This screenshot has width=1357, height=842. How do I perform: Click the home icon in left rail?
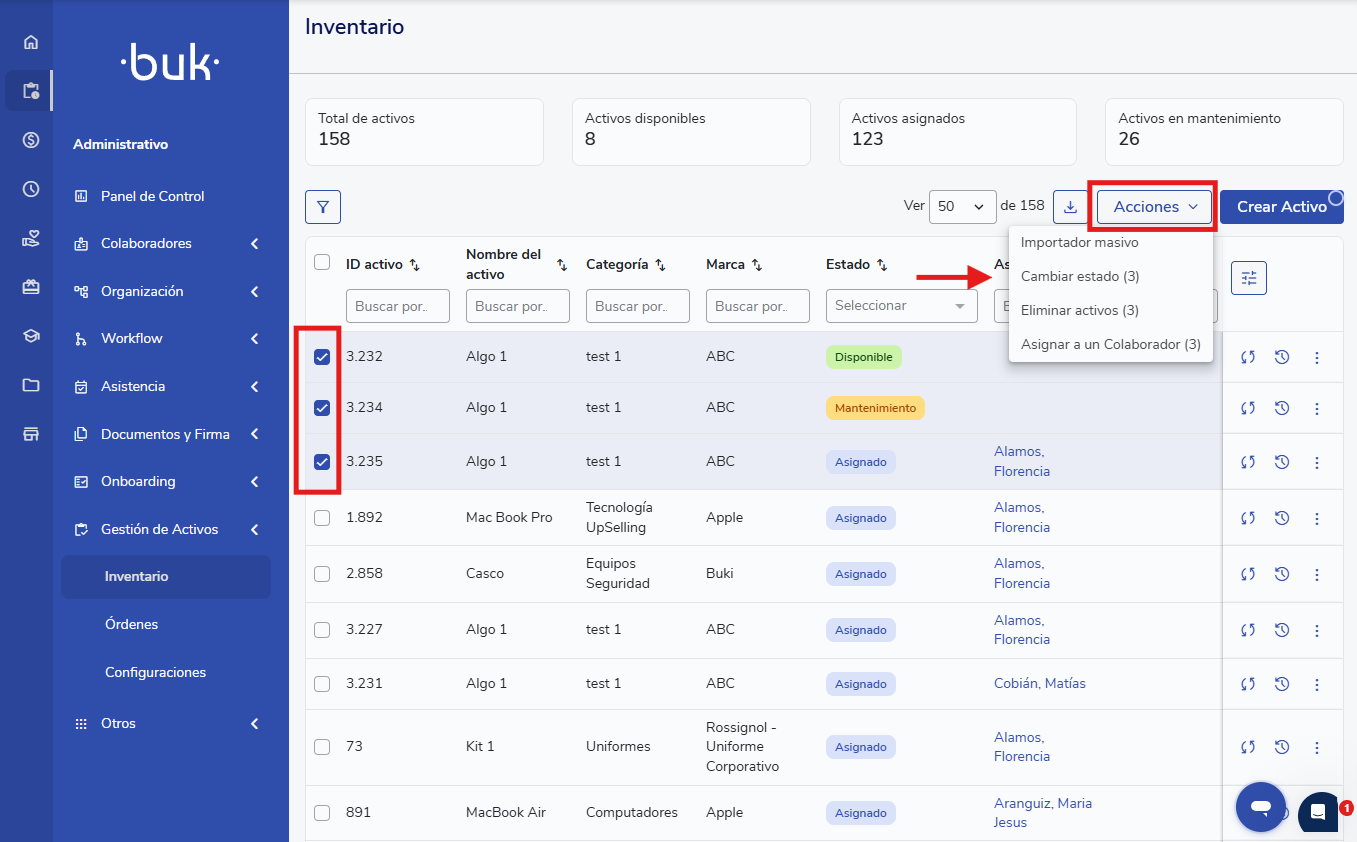31,42
